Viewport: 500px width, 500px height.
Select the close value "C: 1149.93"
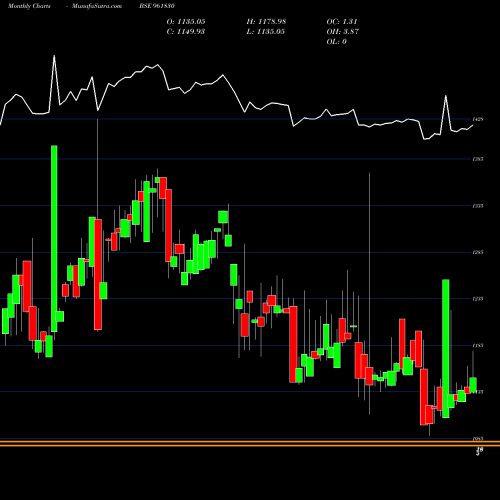pos(186,32)
